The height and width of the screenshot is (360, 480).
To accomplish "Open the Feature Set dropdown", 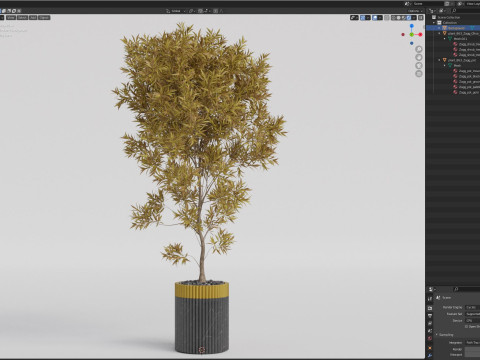I will point(472,314).
